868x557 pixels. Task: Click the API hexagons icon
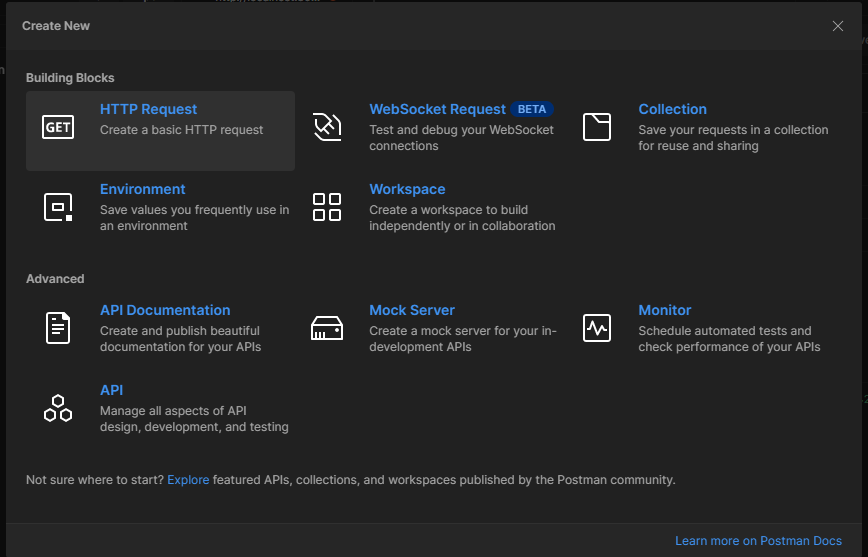(x=58, y=408)
